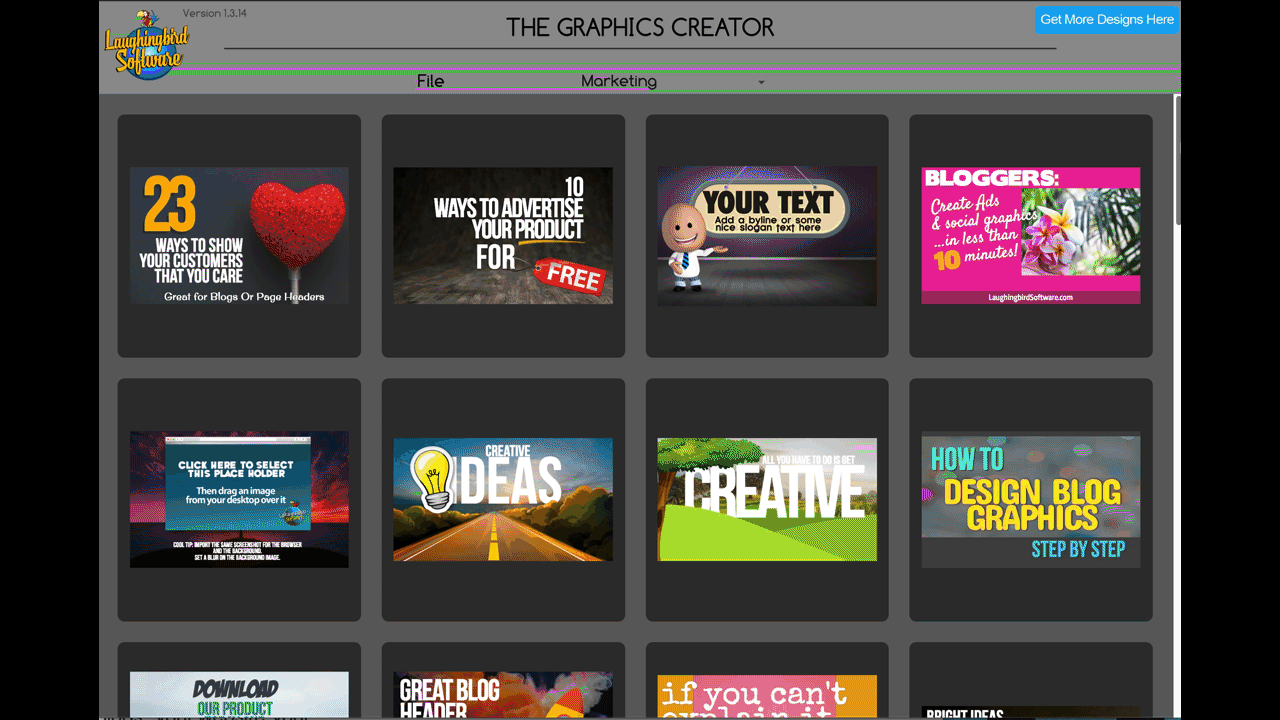Select the pink Bloggers ad template

(x=1030, y=236)
